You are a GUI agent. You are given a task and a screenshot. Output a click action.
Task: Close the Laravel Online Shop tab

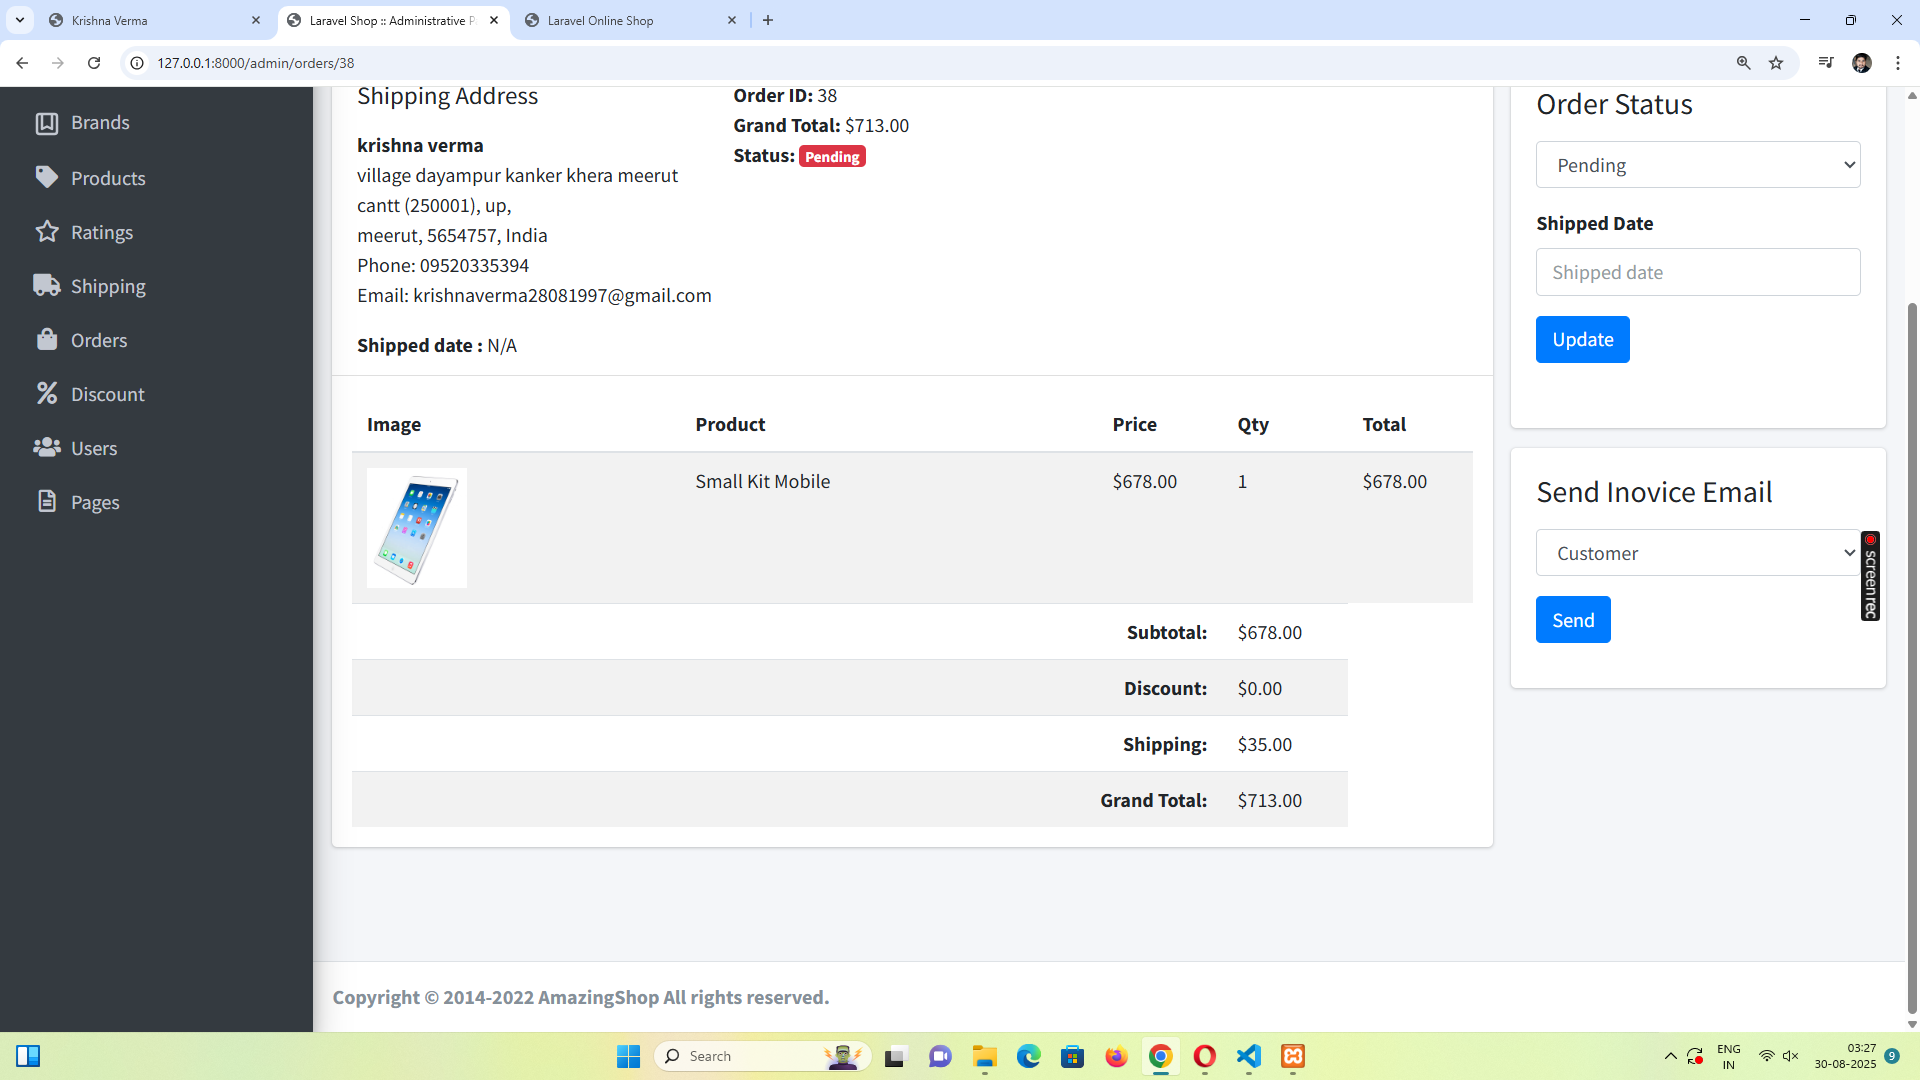(x=732, y=20)
